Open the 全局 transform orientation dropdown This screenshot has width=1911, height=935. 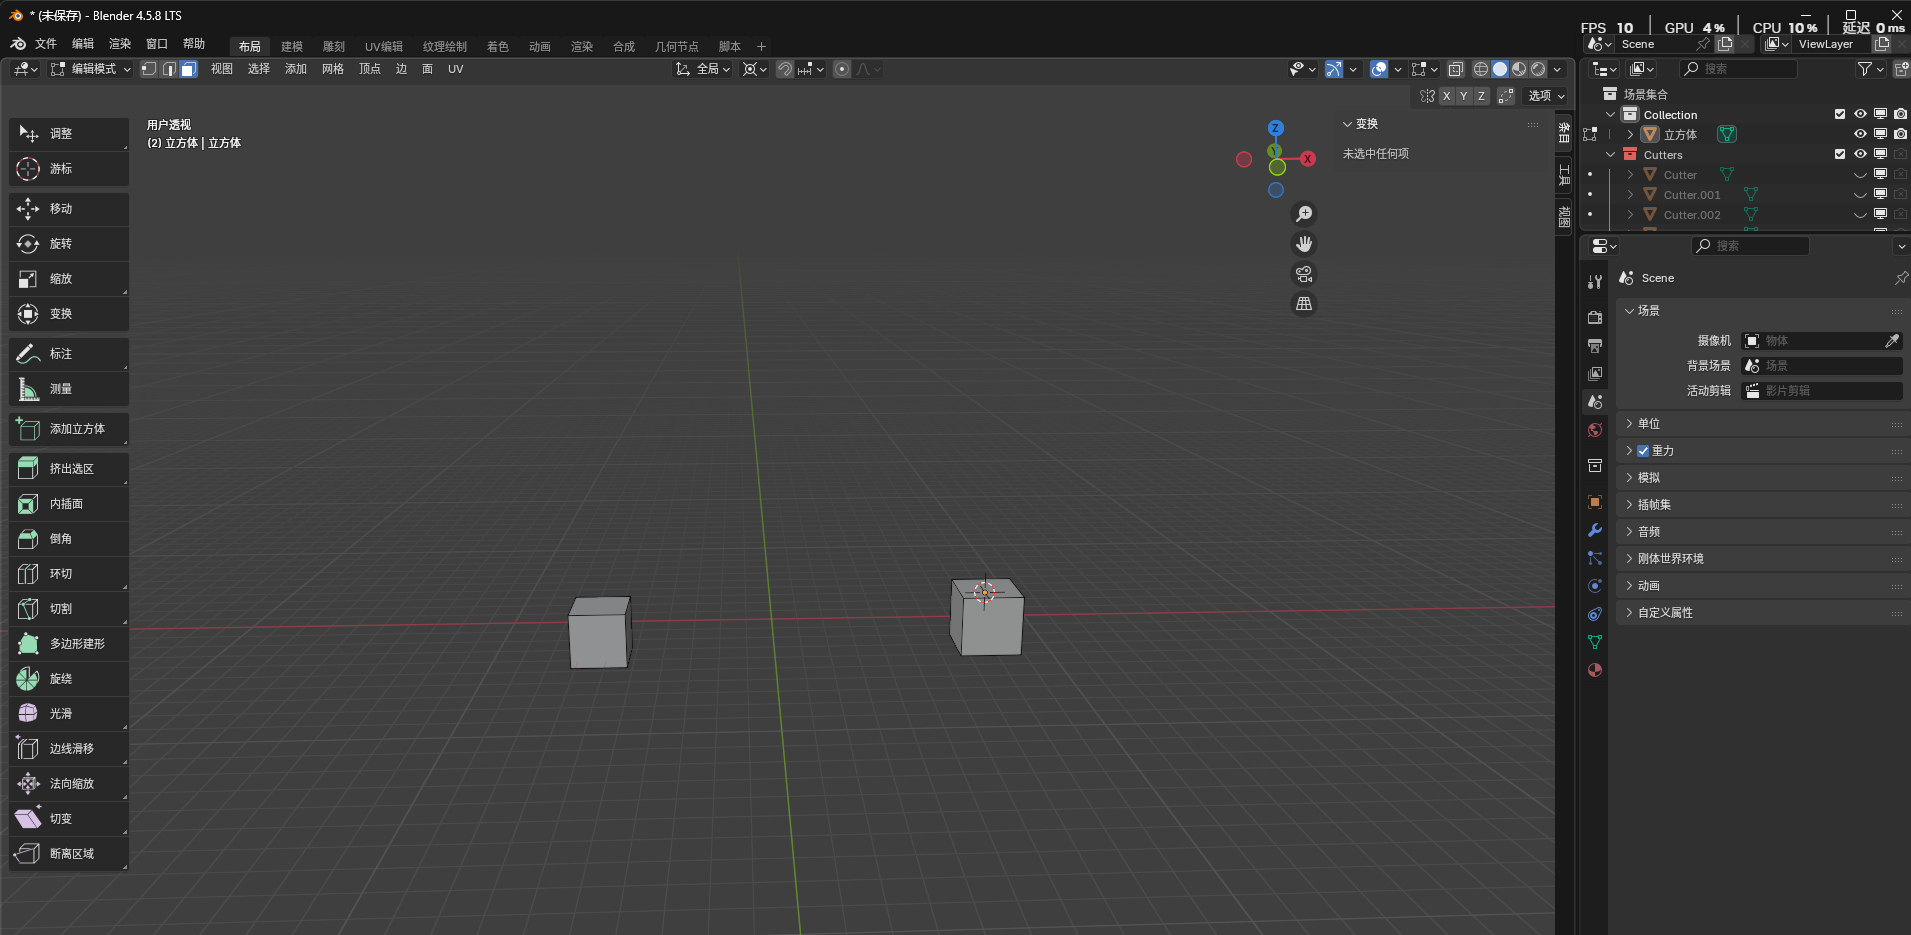click(x=703, y=69)
